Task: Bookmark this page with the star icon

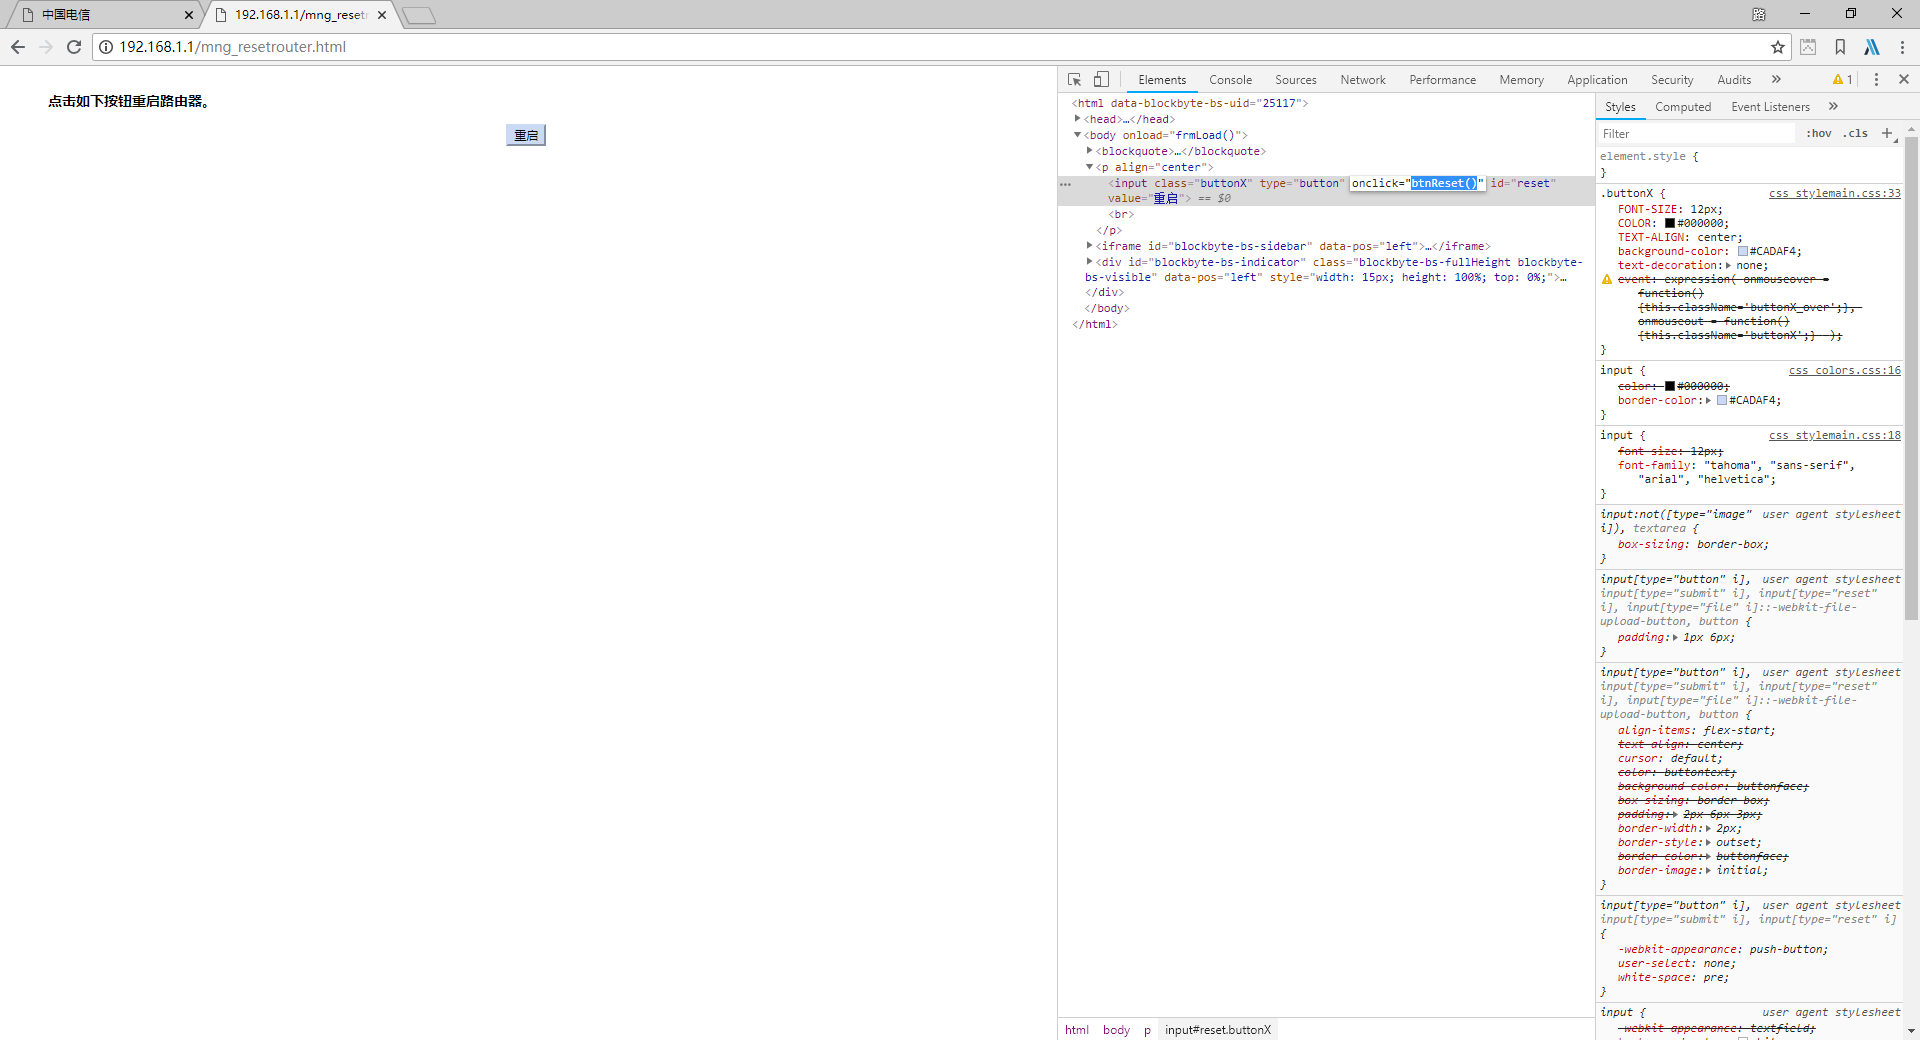Action: coord(1777,47)
